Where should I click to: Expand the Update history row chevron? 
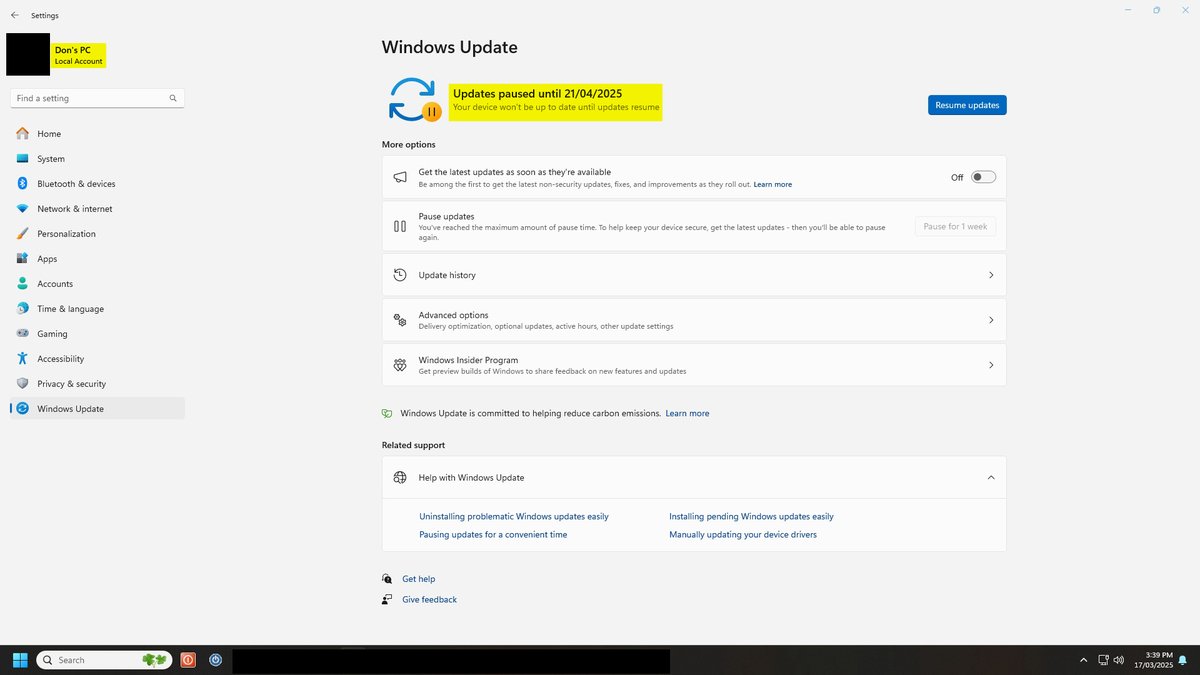tap(991, 274)
